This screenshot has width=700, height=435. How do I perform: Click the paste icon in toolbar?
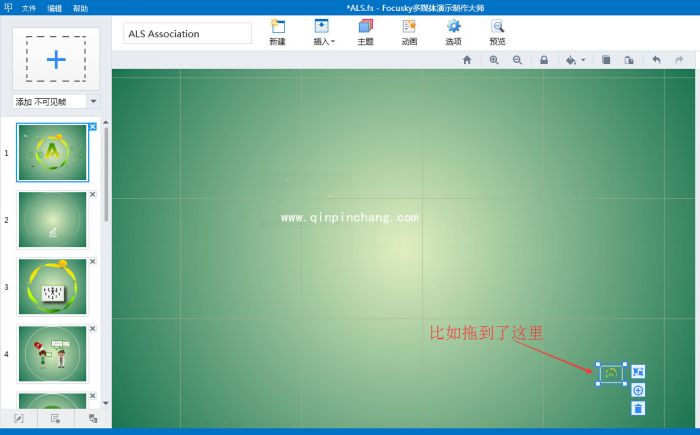629,60
